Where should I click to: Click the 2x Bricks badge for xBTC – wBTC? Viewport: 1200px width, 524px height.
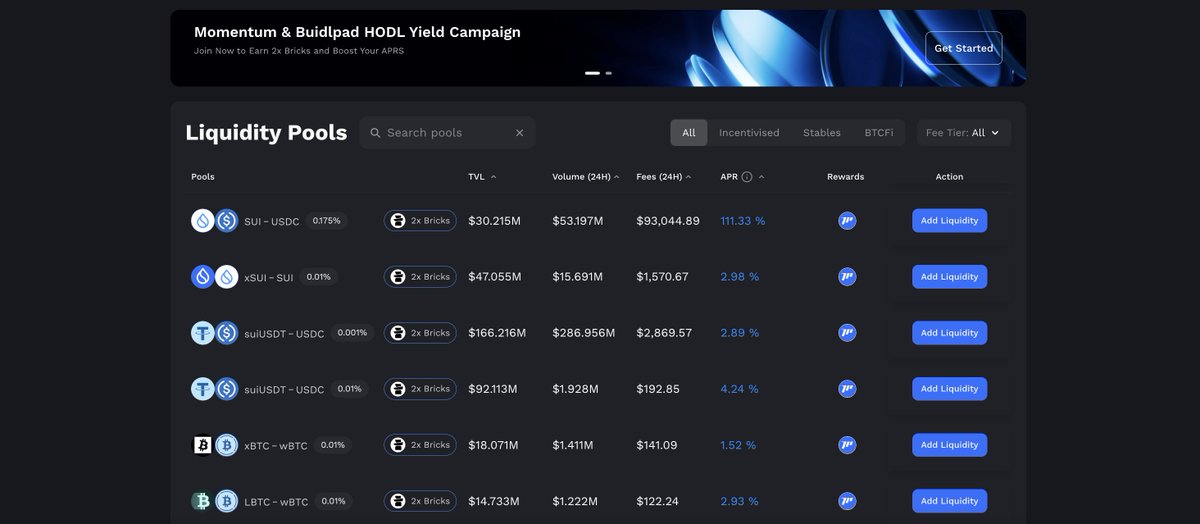pyautogui.click(x=420, y=445)
